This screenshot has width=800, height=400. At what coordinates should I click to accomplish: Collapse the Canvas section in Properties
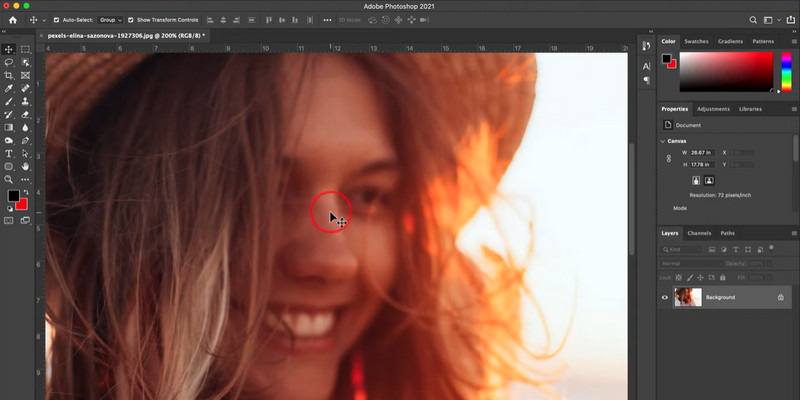click(663, 141)
